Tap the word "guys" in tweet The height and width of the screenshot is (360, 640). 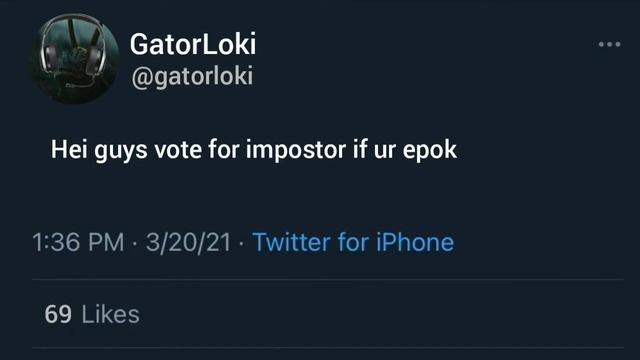coord(121,151)
